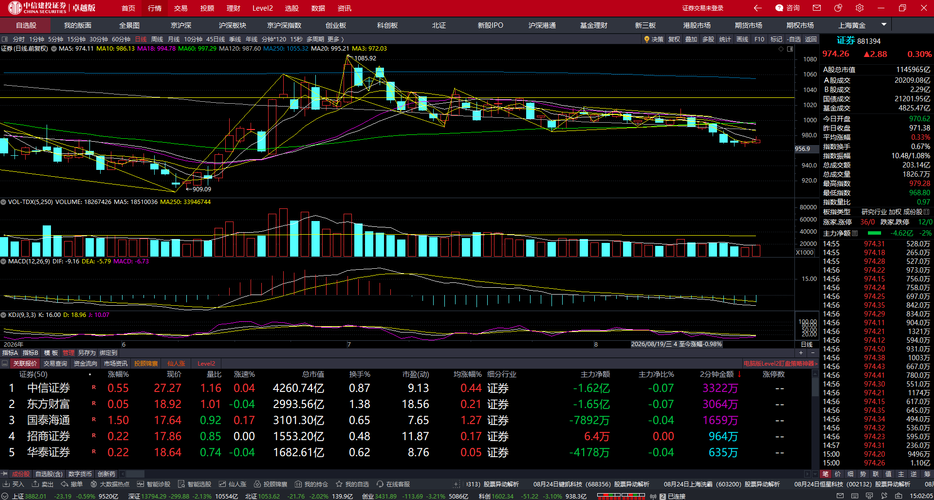The height and width of the screenshot is (500, 934).
Task: Open 在线客服 icon in bottom toolbar
Action: coord(379,485)
